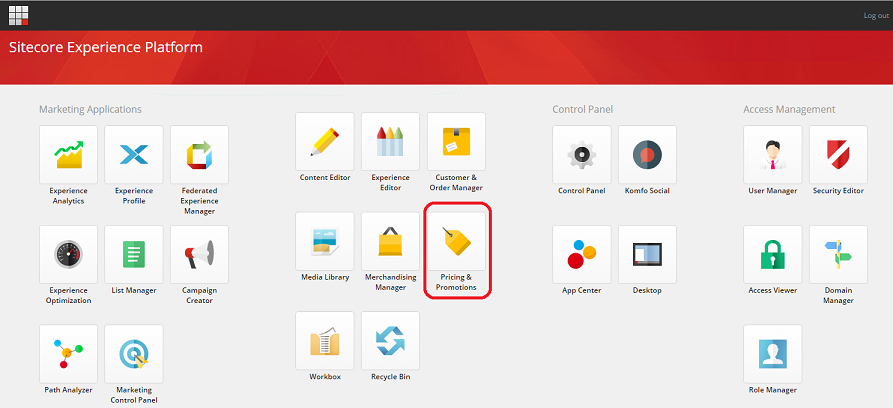Open the User Manager
This screenshot has height=408, width=893.
773,154
